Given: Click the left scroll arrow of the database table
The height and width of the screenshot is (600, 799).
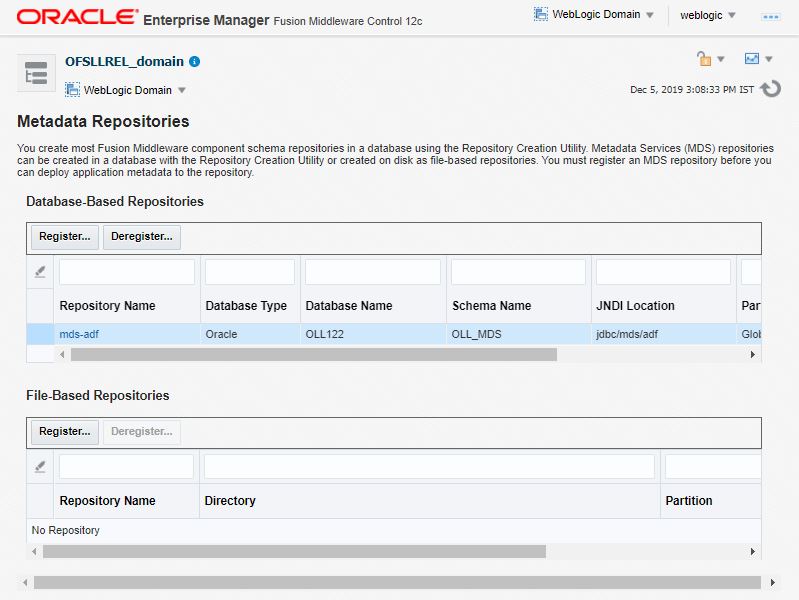Looking at the screenshot, I should point(62,354).
